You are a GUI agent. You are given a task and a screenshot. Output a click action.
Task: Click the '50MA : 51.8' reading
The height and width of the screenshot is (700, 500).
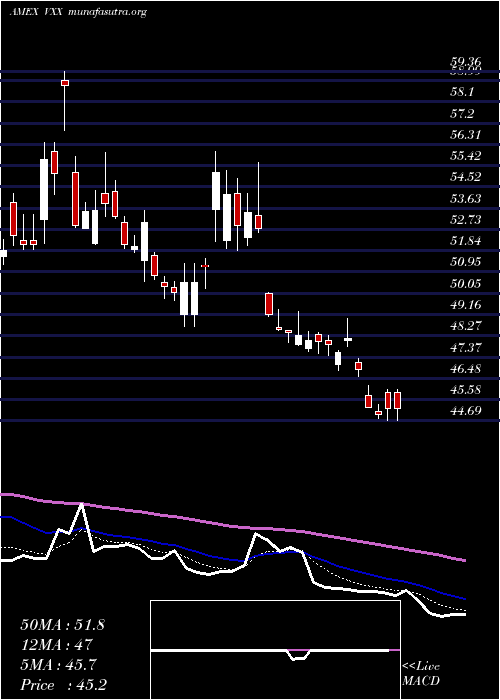[62, 625]
